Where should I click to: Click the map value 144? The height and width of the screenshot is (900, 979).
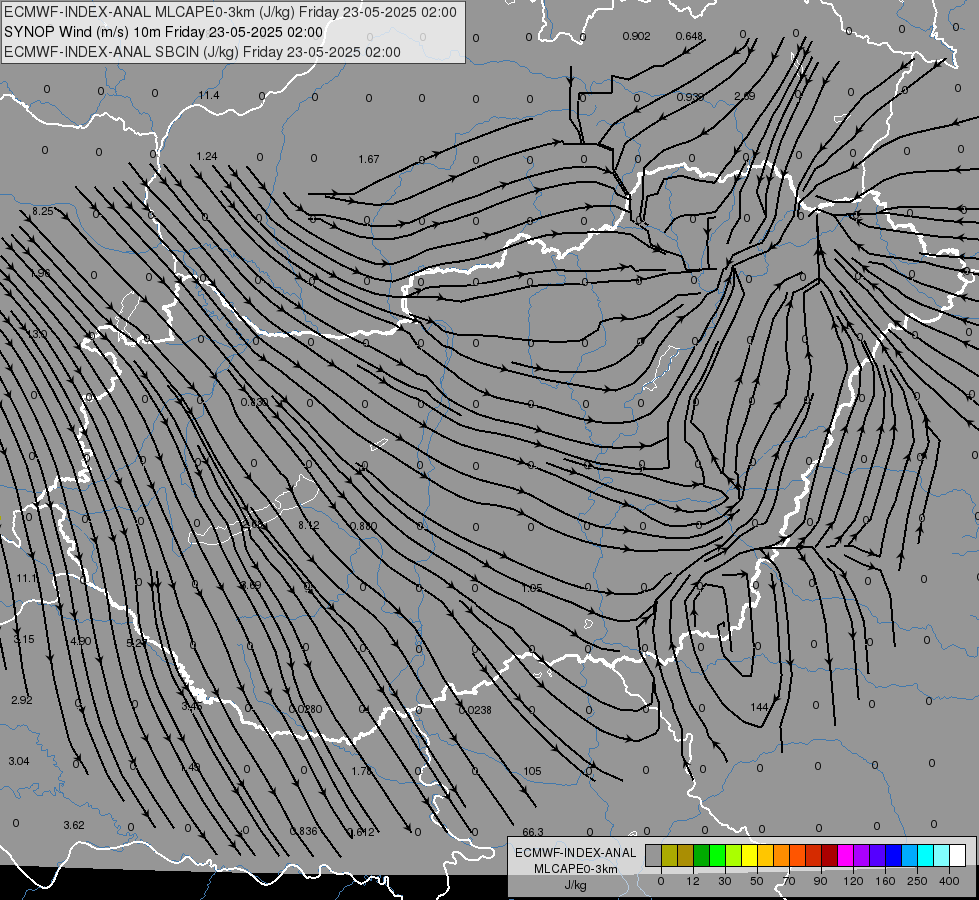(x=759, y=707)
